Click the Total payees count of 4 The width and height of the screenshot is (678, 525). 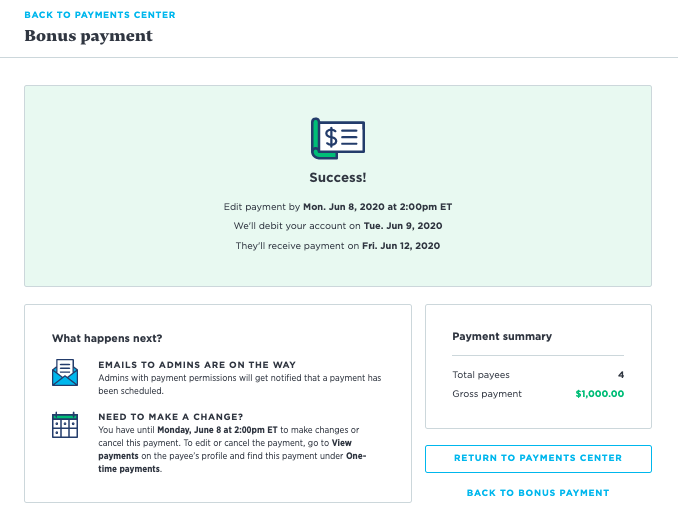tap(621, 375)
